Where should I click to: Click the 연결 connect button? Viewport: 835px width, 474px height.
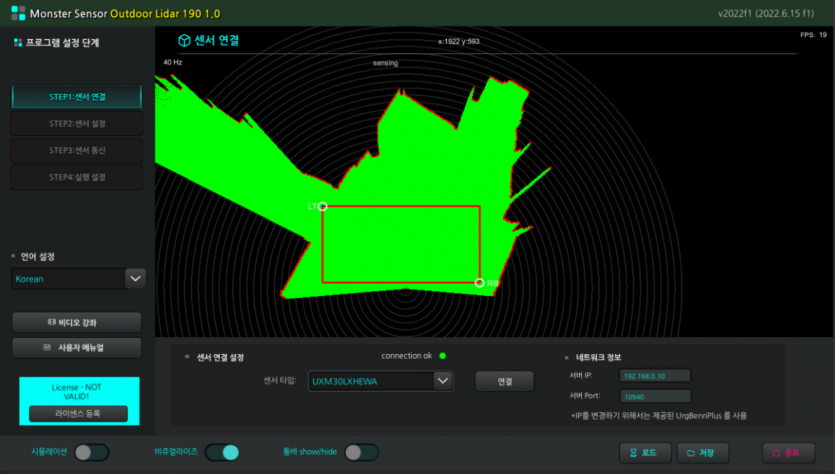(x=504, y=381)
